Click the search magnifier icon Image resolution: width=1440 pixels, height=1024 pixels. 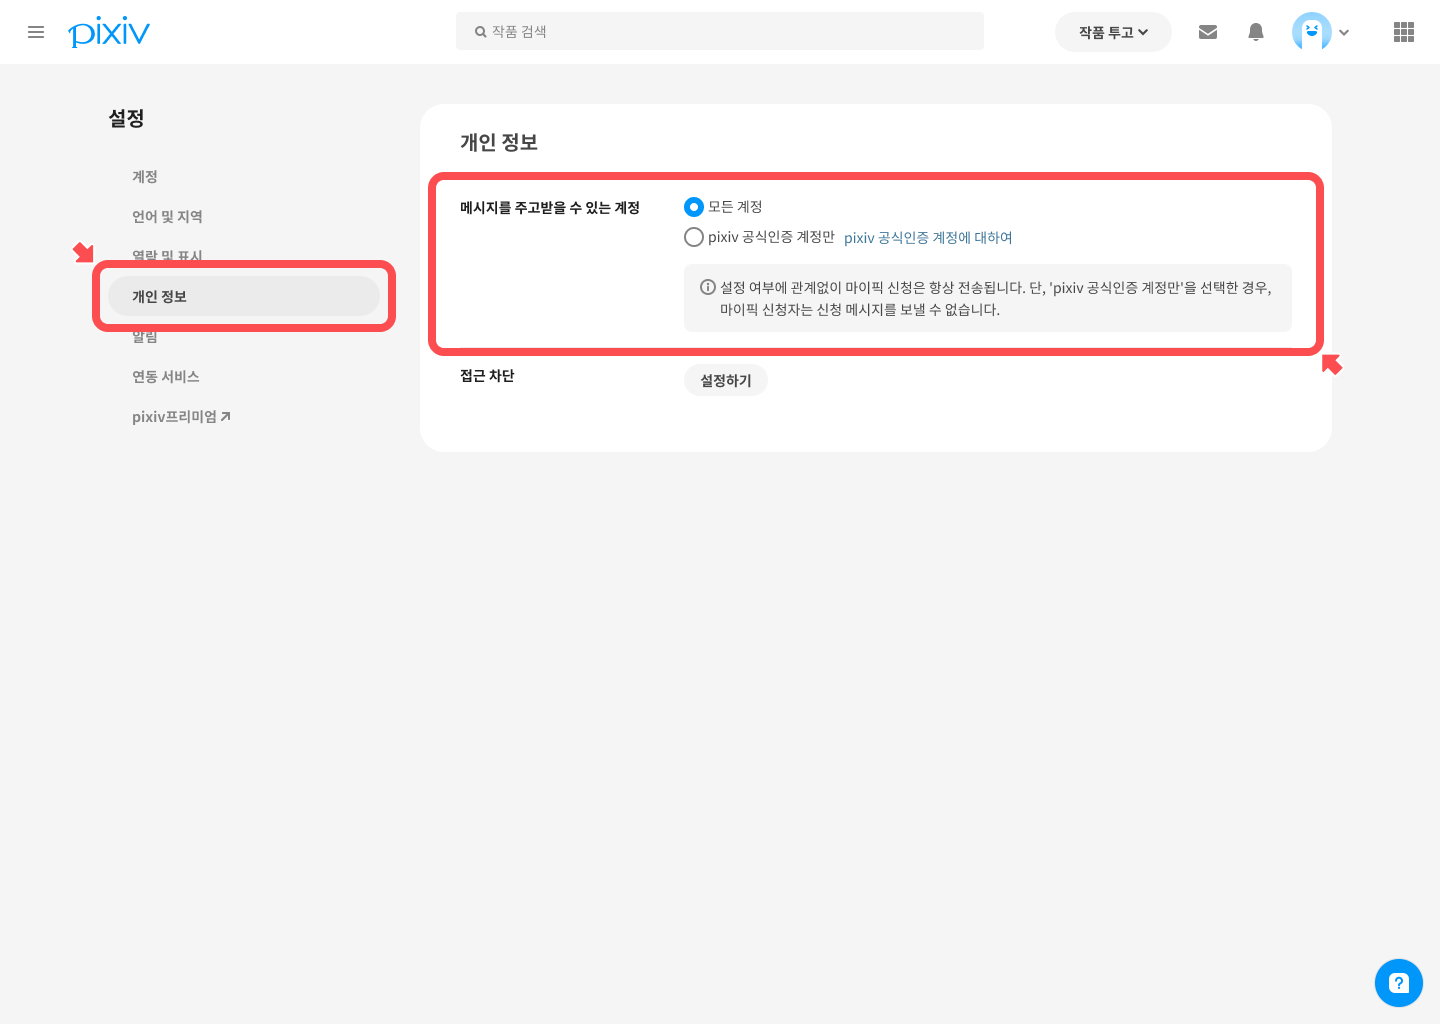481,32
